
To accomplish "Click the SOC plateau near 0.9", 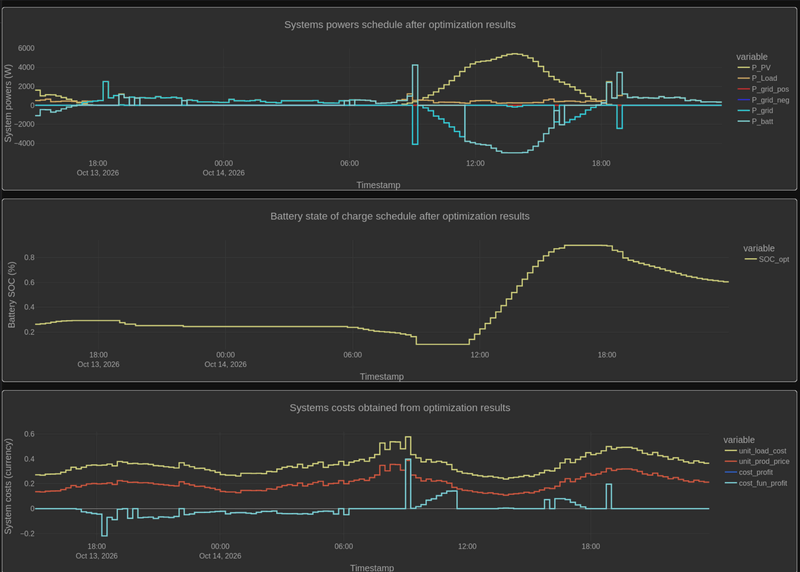I will (588, 245).
